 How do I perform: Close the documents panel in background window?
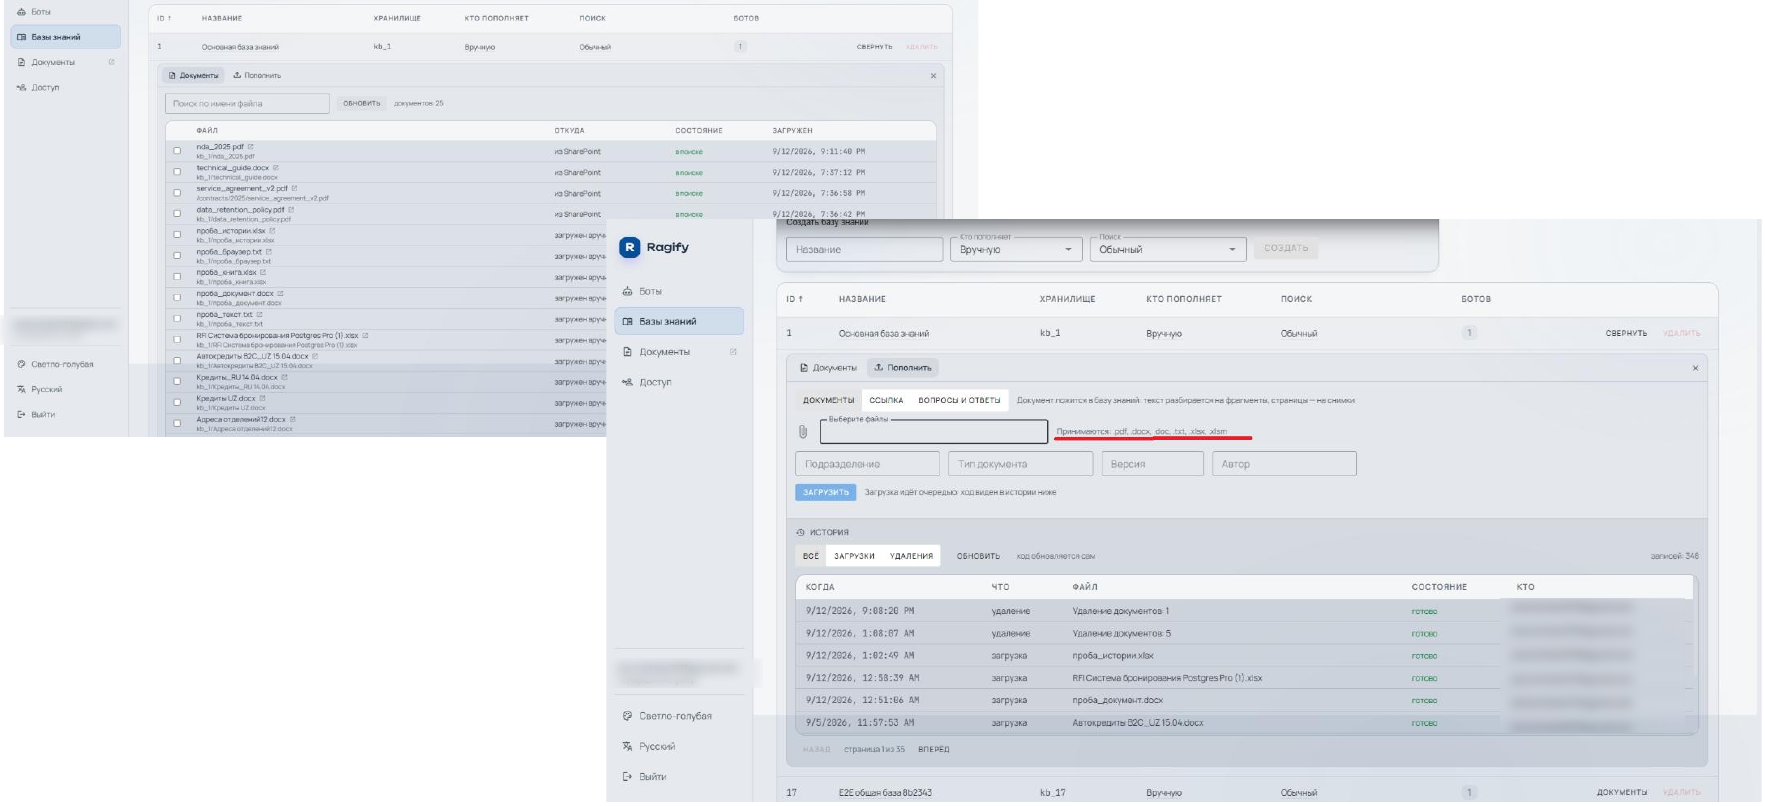[933, 76]
